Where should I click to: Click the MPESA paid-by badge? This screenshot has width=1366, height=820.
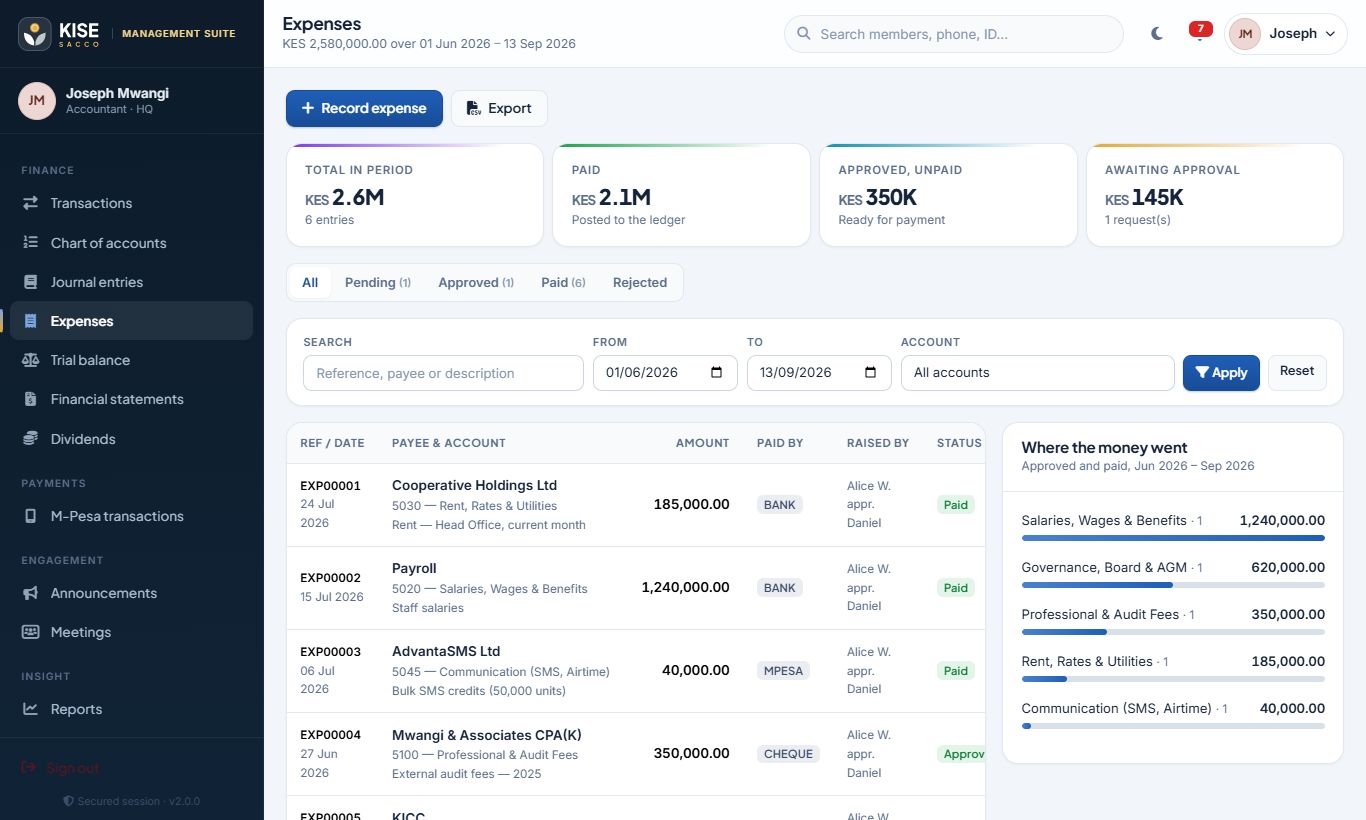(x=783, y=671)
